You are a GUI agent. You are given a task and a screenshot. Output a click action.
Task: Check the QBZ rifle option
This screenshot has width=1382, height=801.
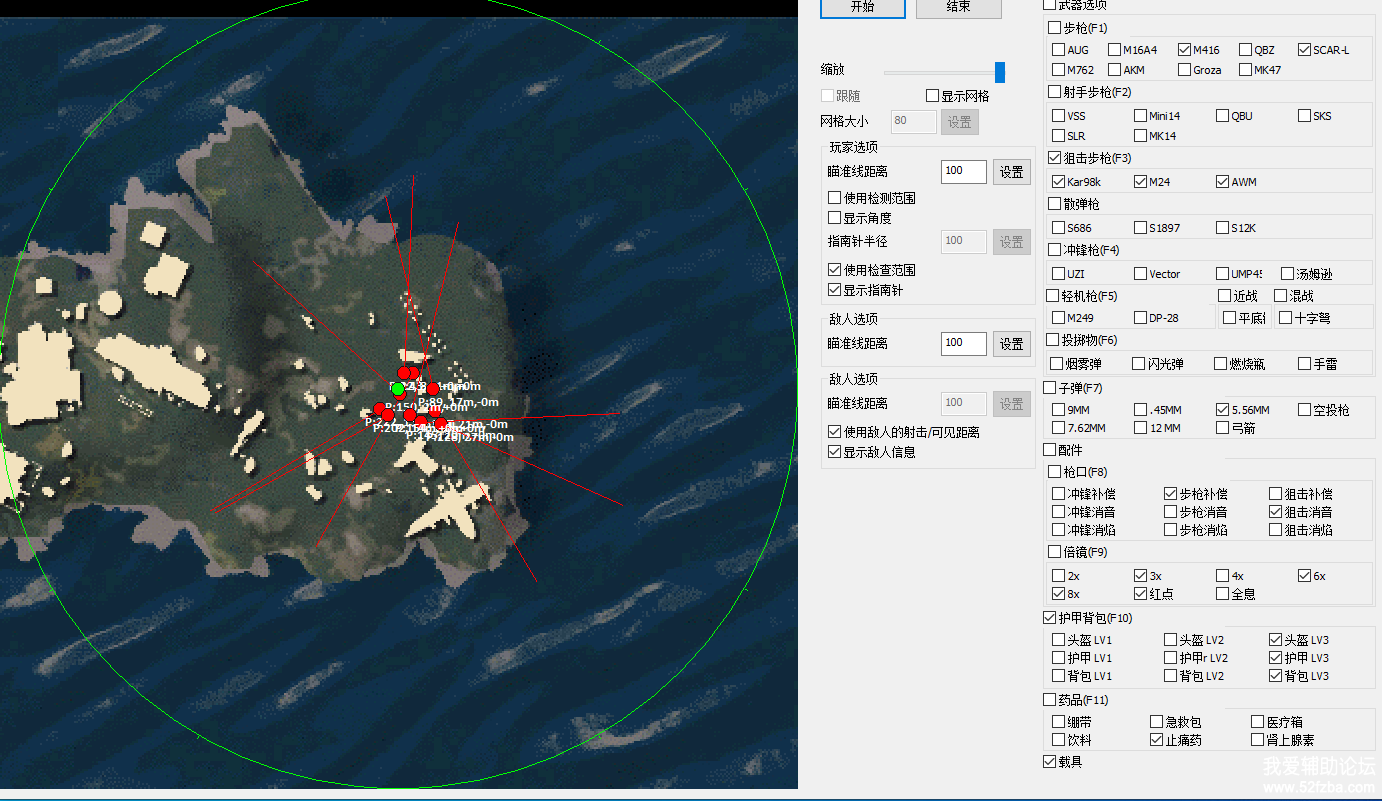pyautogui.click(x=1246, y=50)
